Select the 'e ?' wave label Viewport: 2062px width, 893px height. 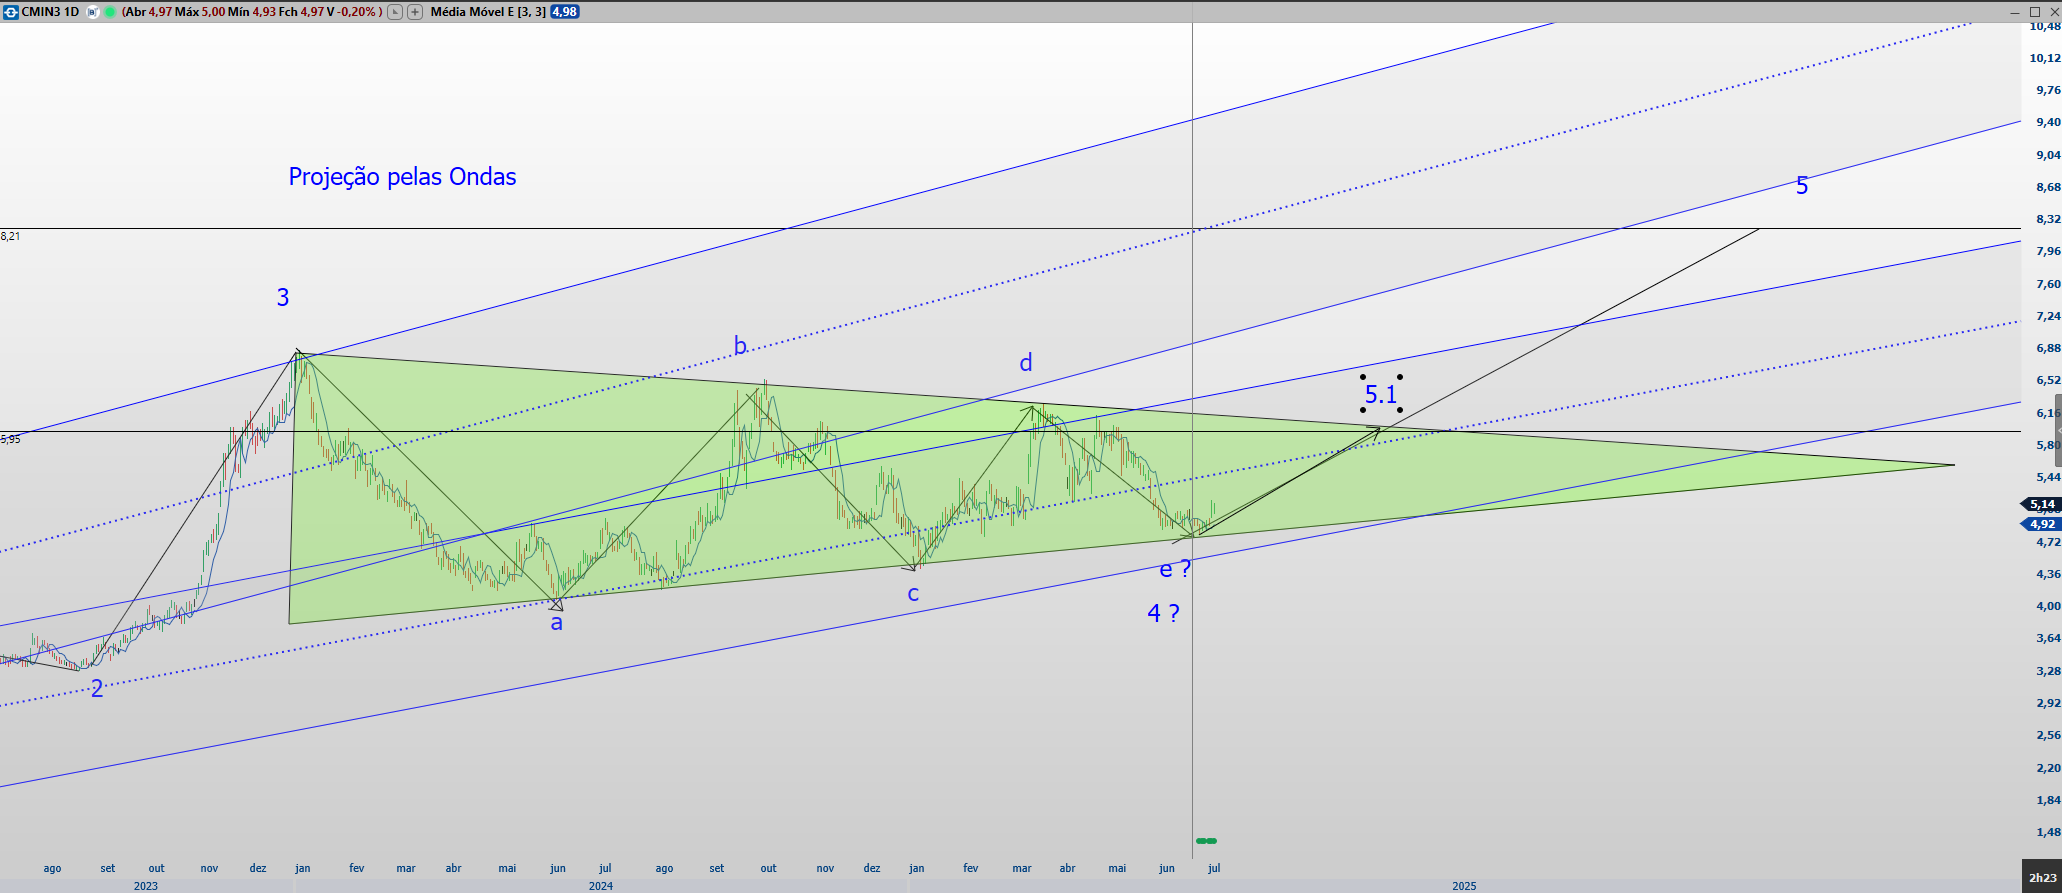pyautogui.click(x=1175, y=569)
